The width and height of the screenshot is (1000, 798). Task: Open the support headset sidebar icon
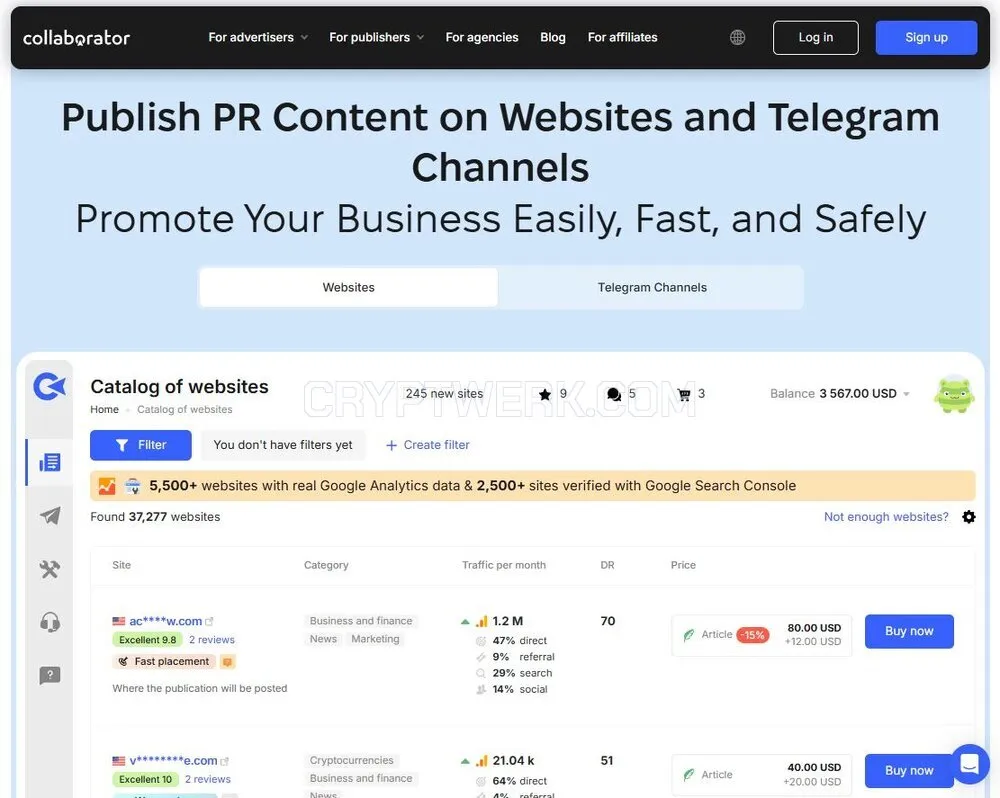click(x=50, y=622)
